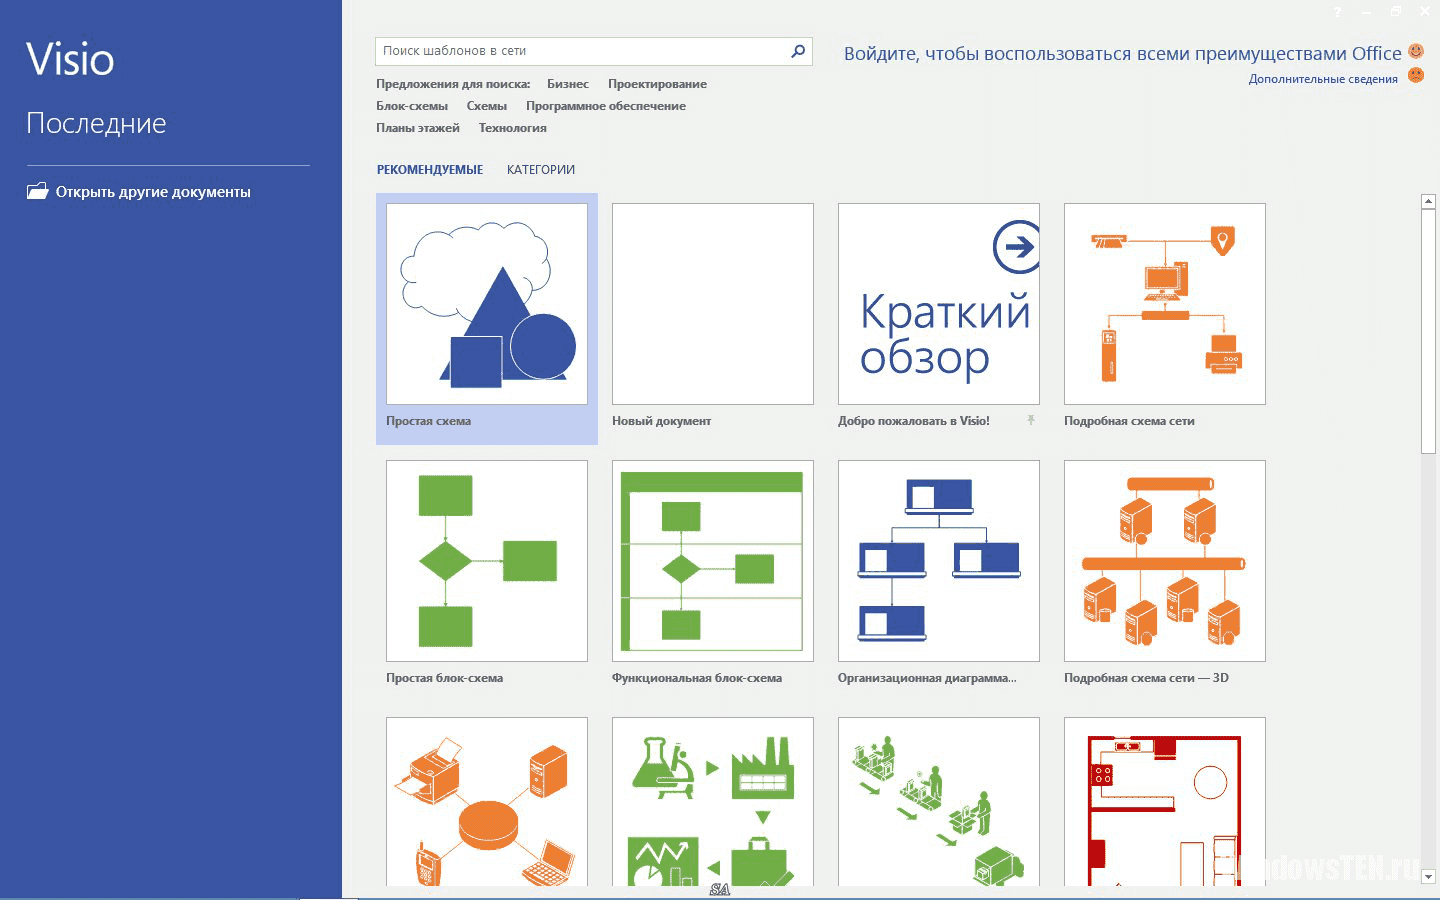1440x900 pixels.
Task: Pin the Добро пожаловать в Visio template
Action: (x=1031, y=420)
